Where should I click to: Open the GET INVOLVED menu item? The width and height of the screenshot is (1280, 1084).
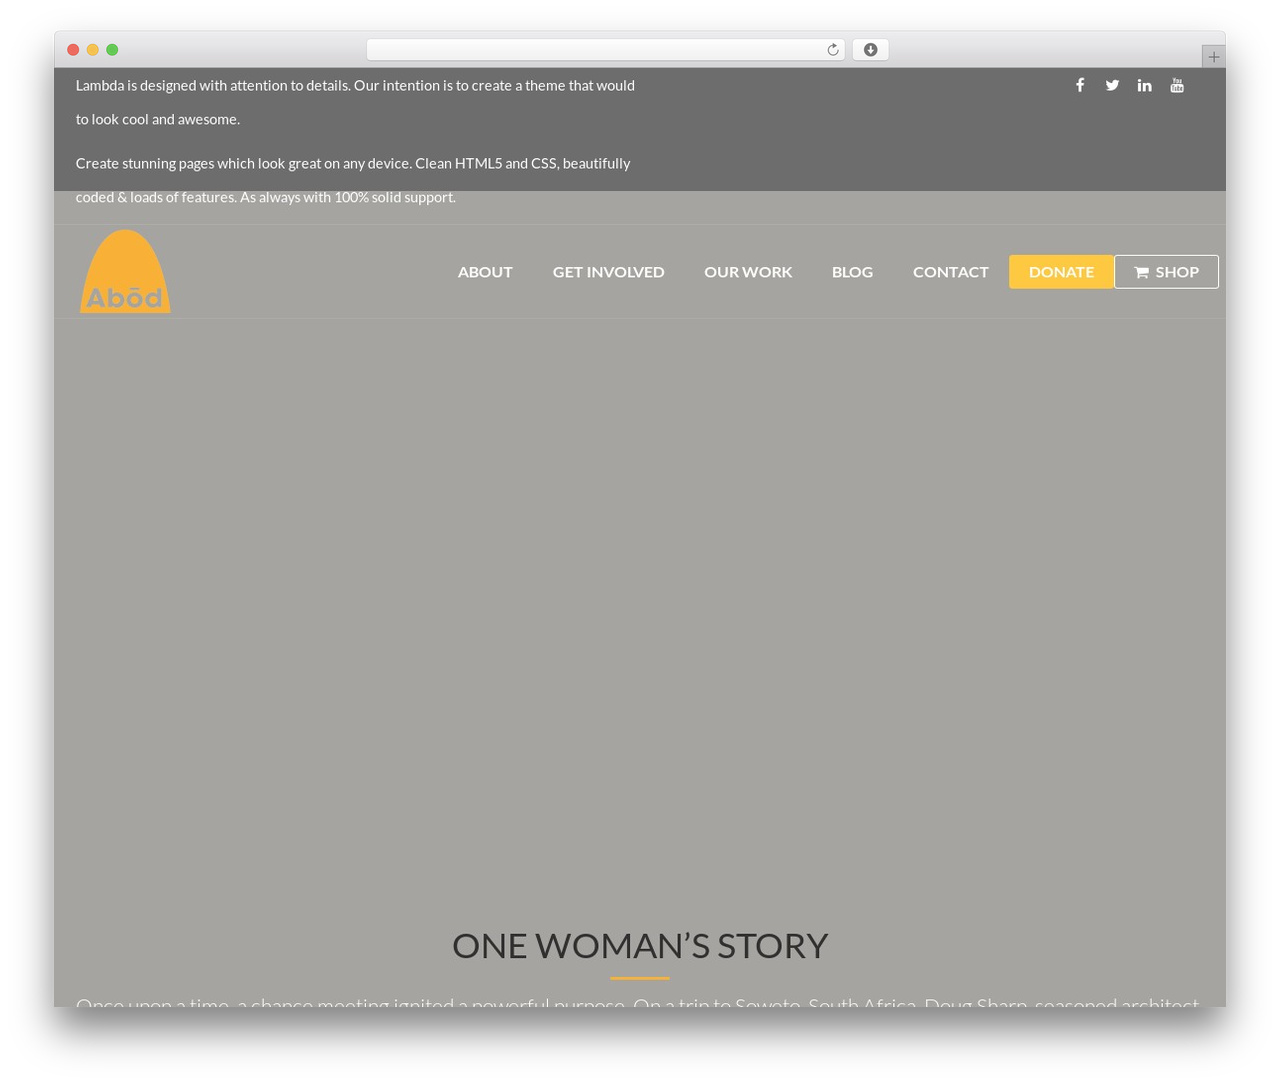(608, 272)
